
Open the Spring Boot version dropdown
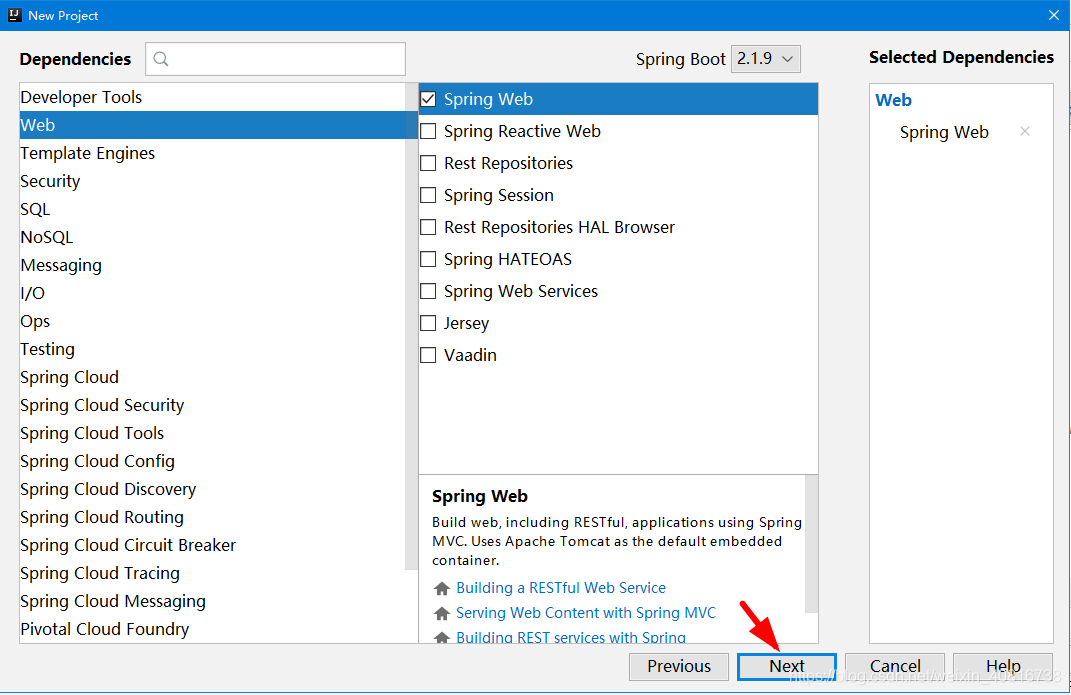point(766,59)
